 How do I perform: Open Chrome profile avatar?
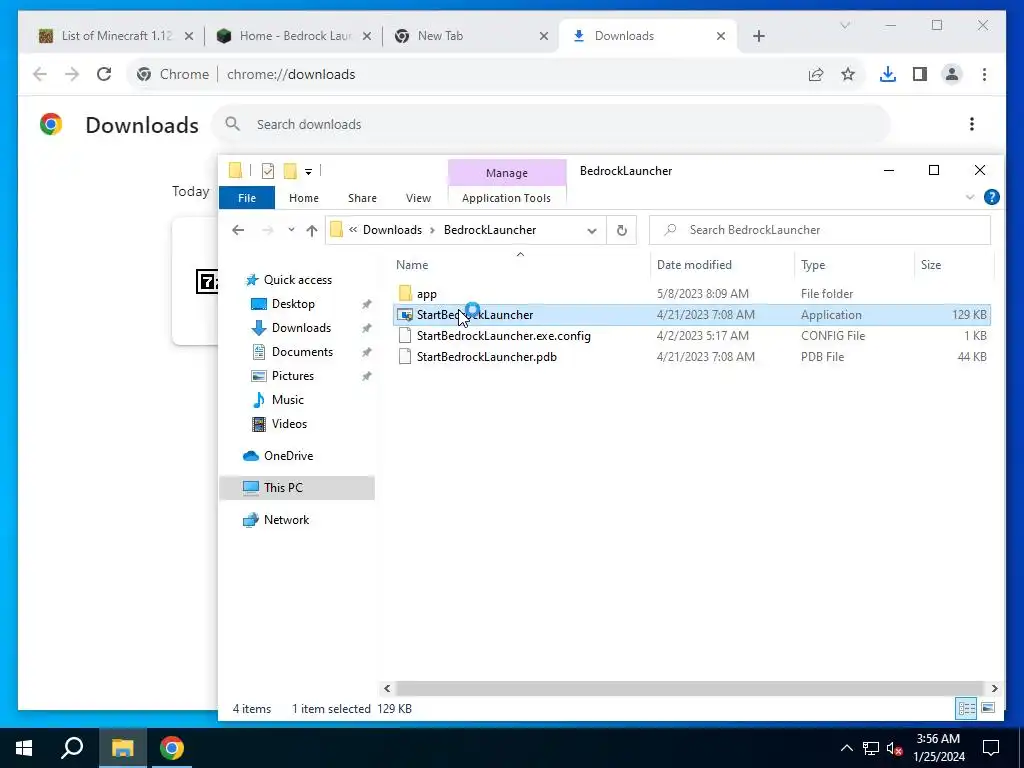click(x=952, y=74)
